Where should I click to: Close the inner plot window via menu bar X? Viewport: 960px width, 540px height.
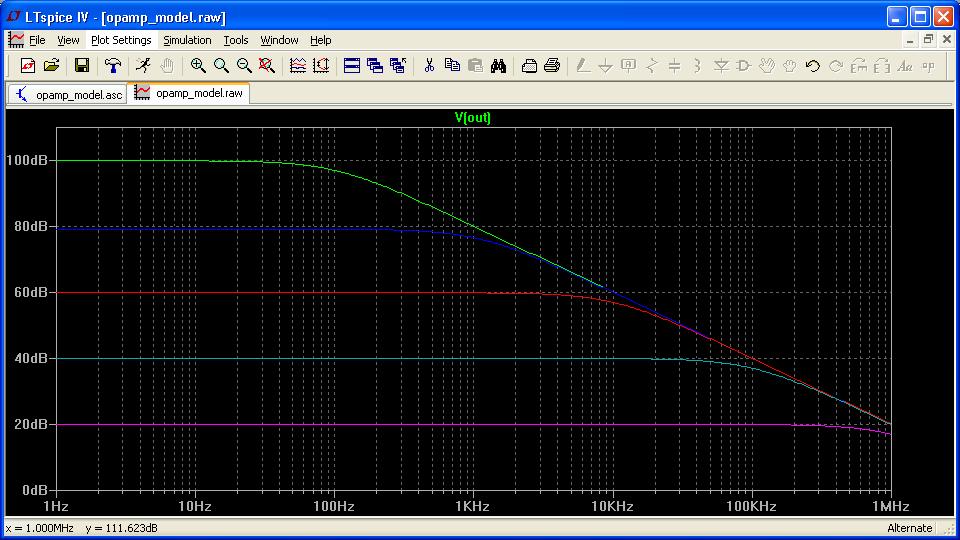[x=947, y=40]
